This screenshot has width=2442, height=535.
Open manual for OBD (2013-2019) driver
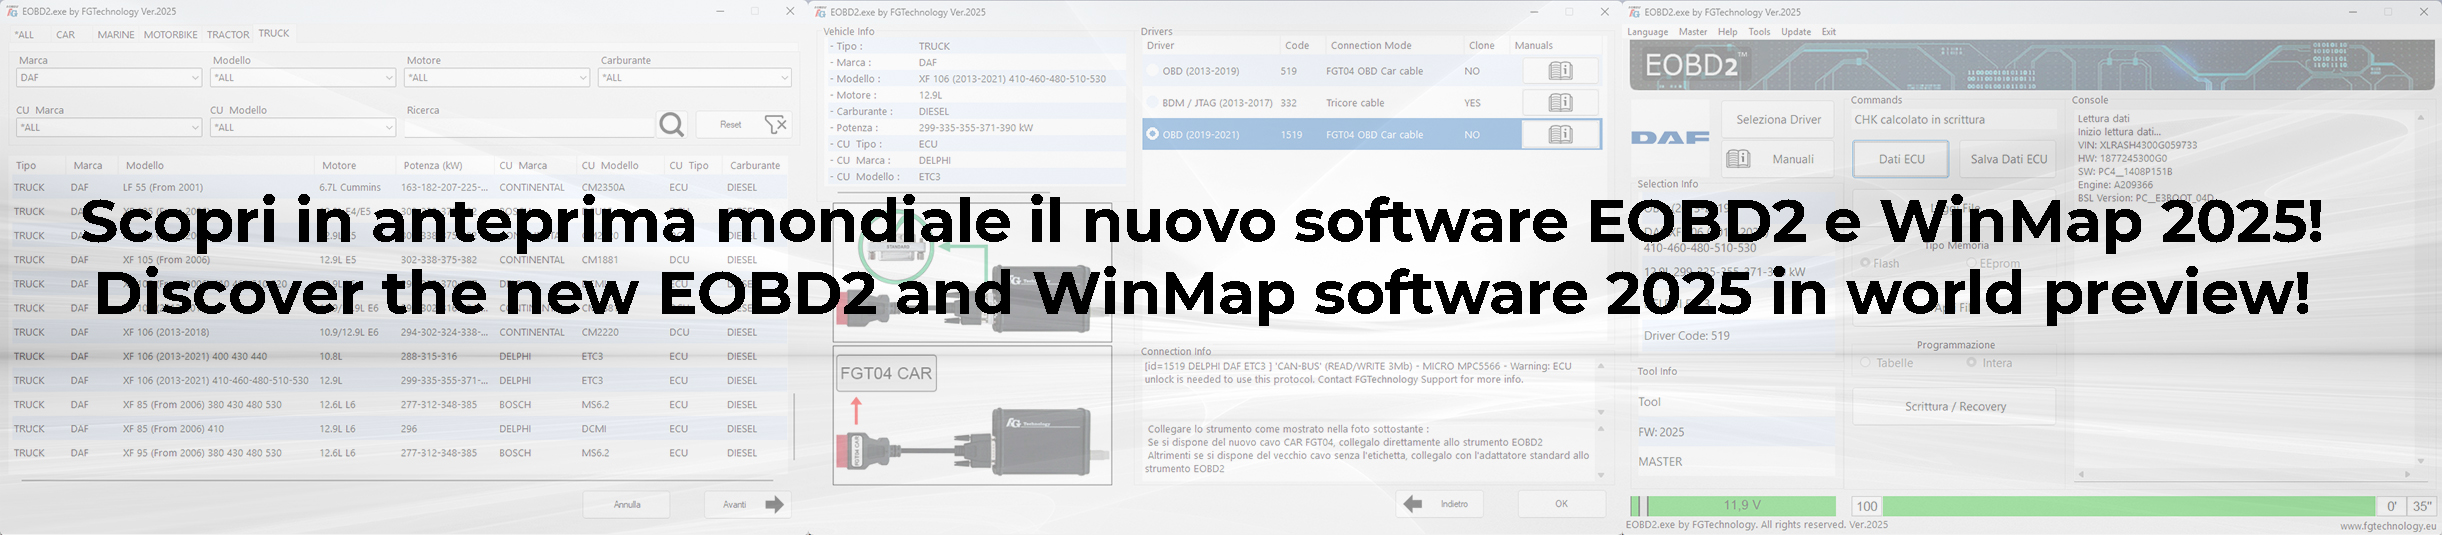click(1560, 71)
